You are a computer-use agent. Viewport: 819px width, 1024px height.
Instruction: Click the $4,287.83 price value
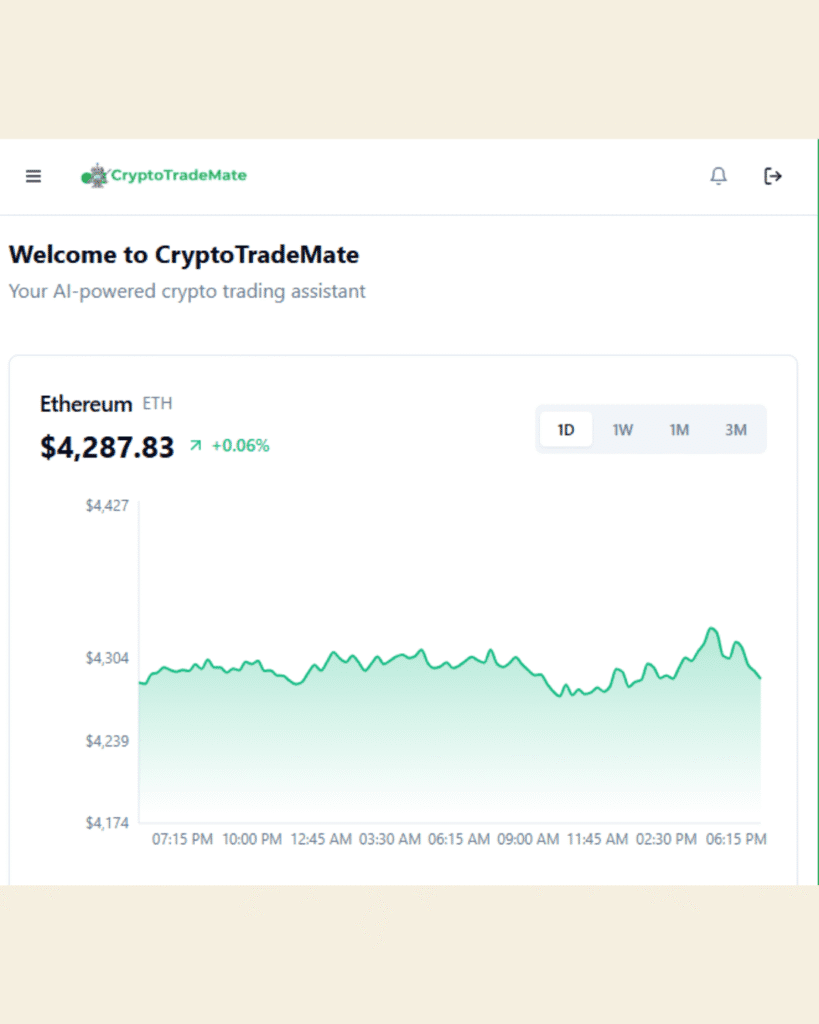point(107,447)
